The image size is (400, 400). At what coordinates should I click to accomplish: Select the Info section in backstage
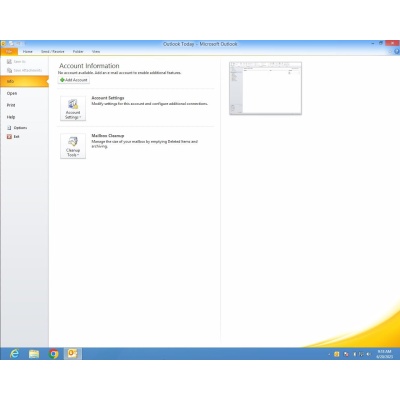coord(24,81)
